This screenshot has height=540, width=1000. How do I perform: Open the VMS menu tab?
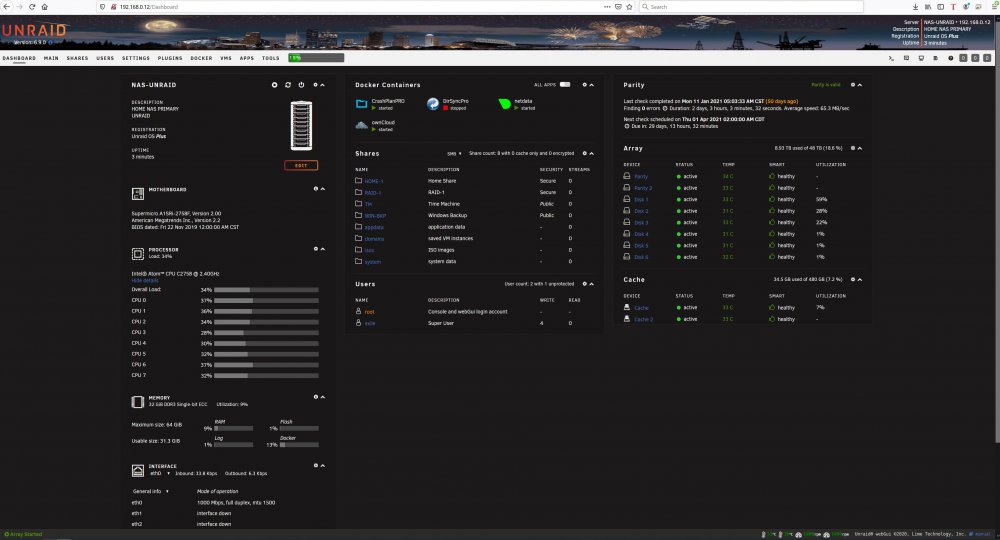pos(226,58)
